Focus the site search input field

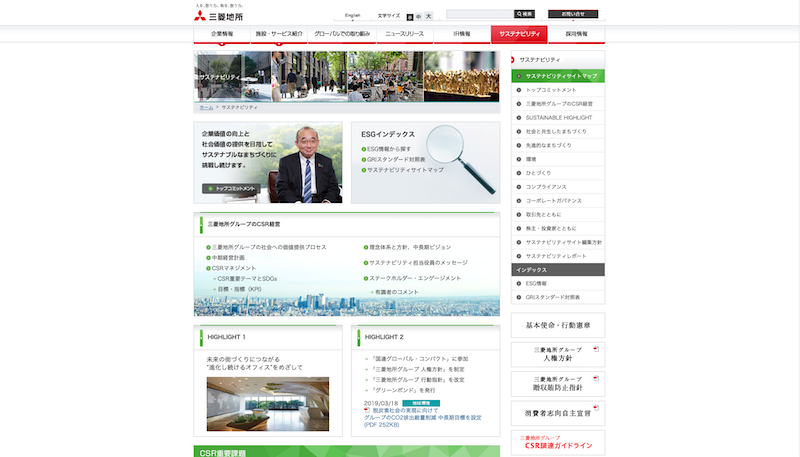pos(480,14)
